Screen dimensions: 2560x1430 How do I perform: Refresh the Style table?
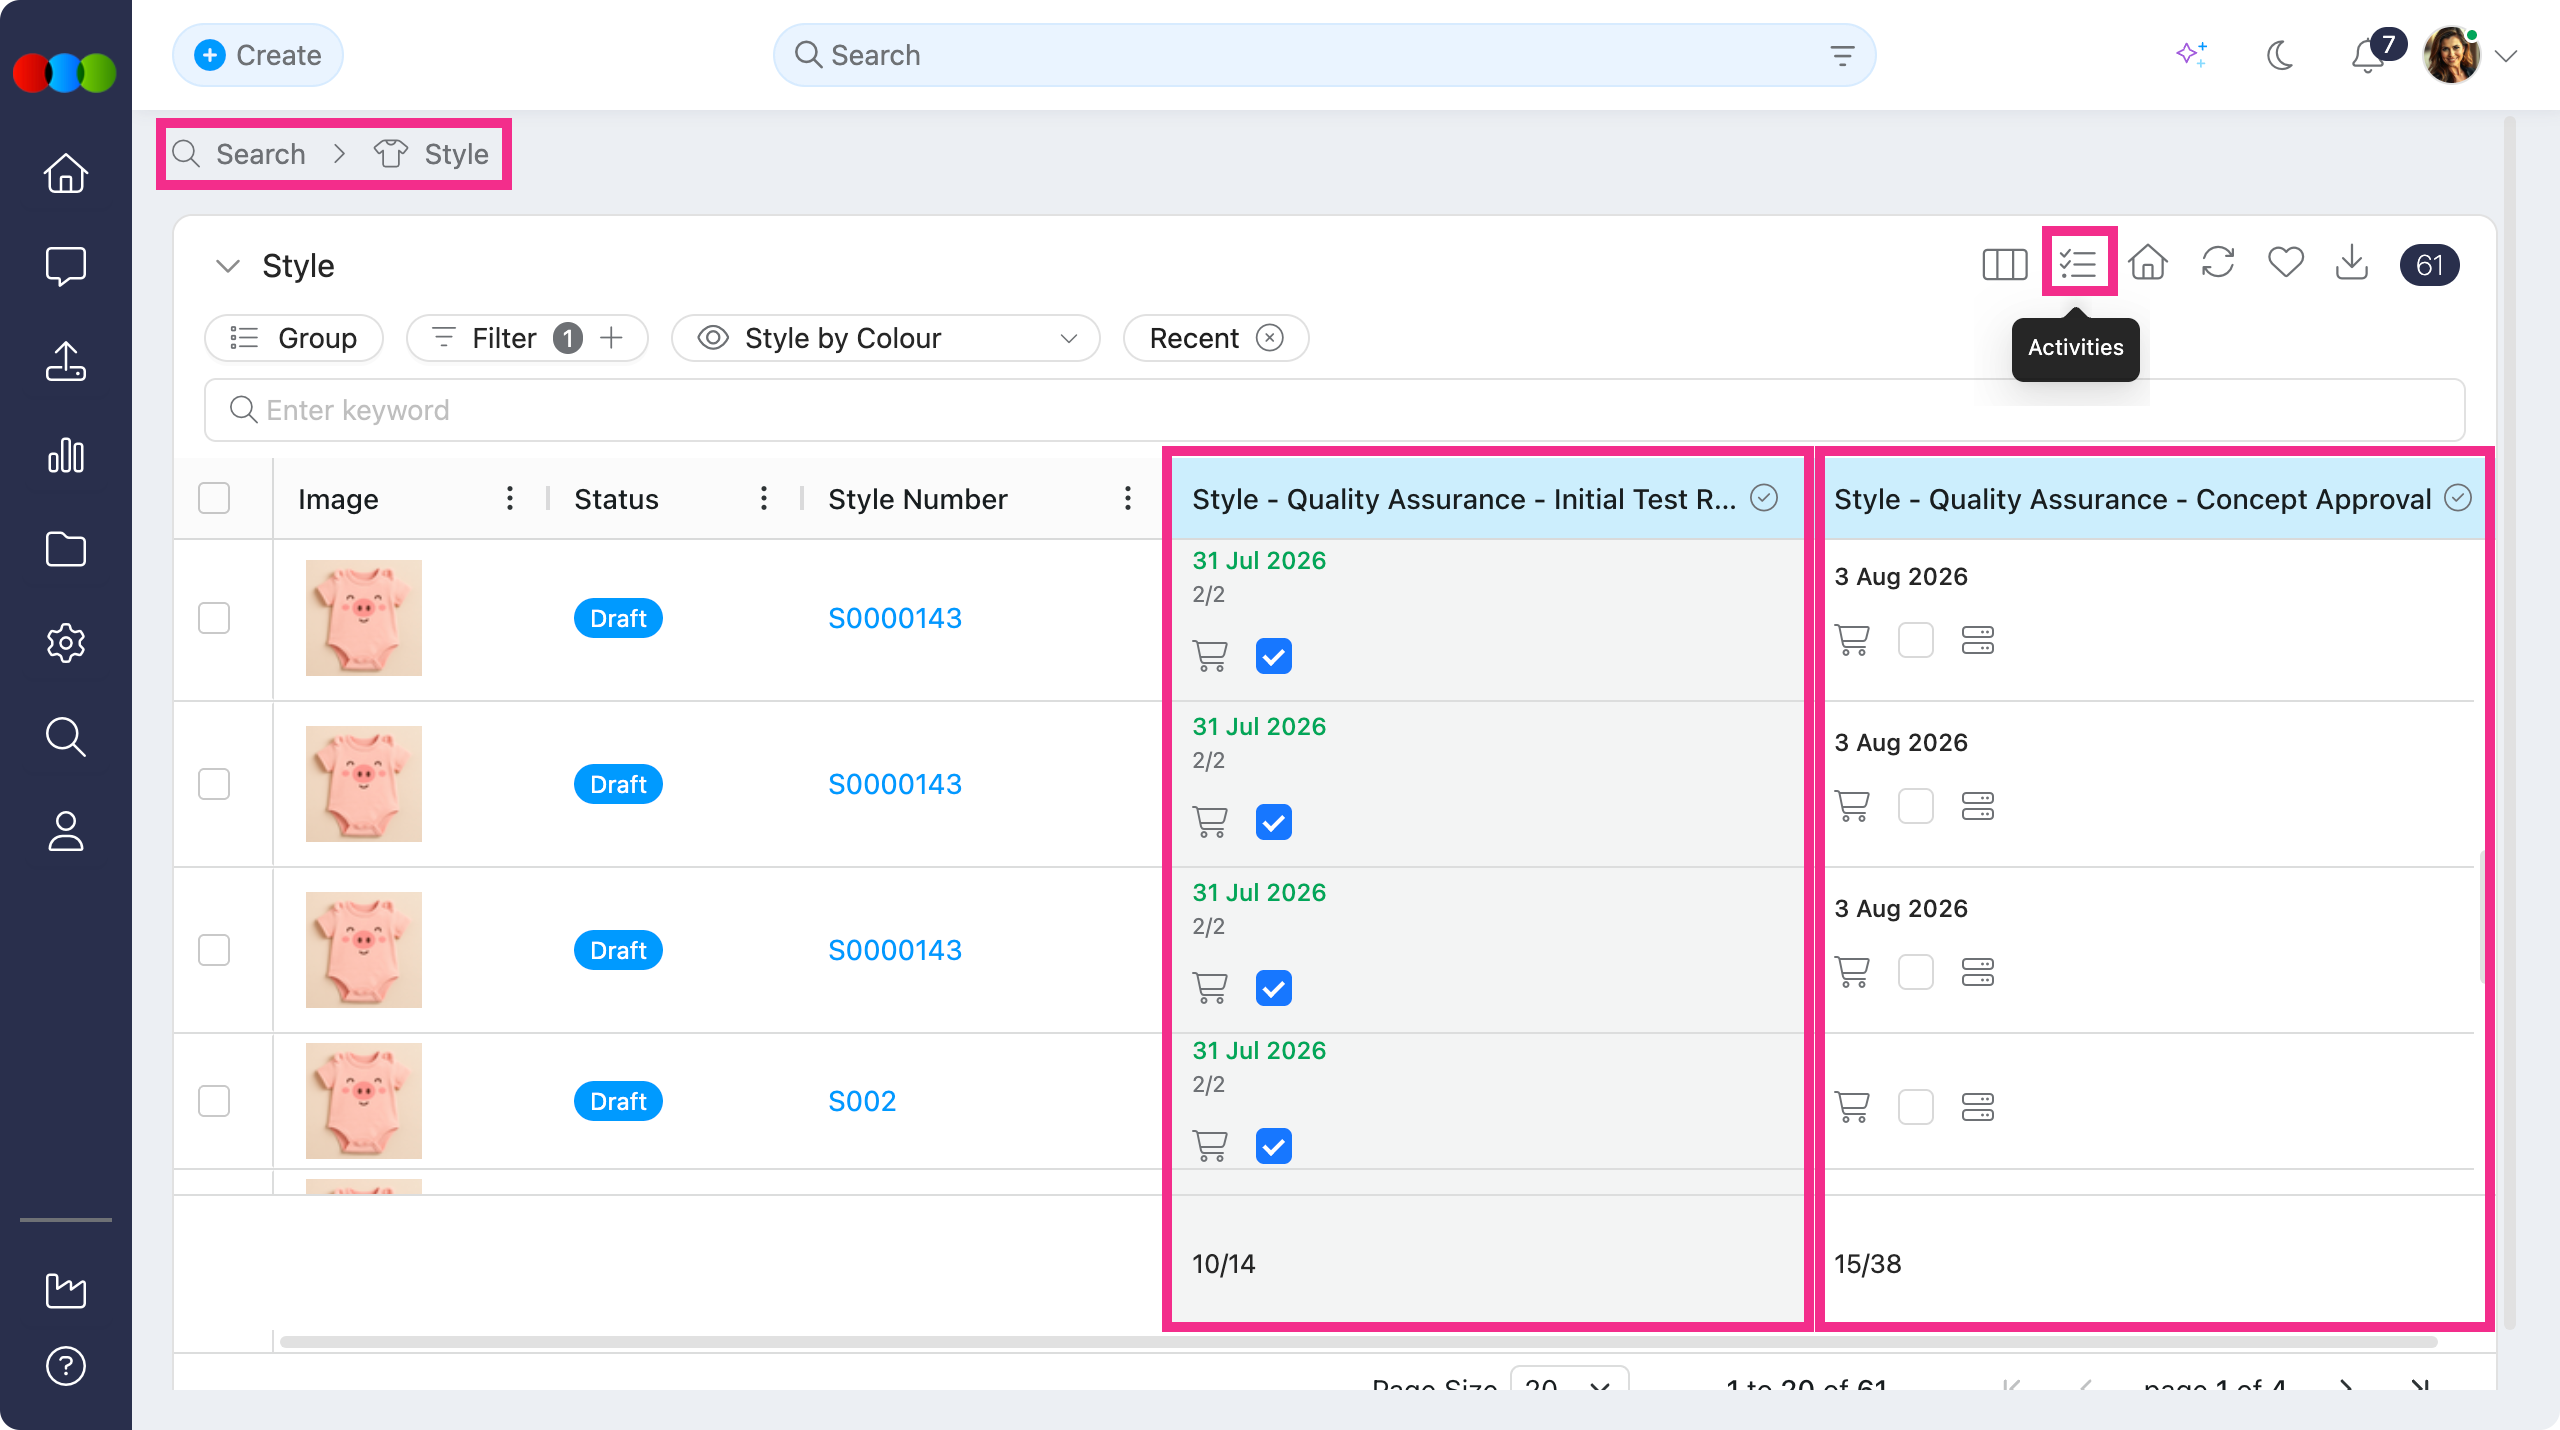(x=2218, y=263)
